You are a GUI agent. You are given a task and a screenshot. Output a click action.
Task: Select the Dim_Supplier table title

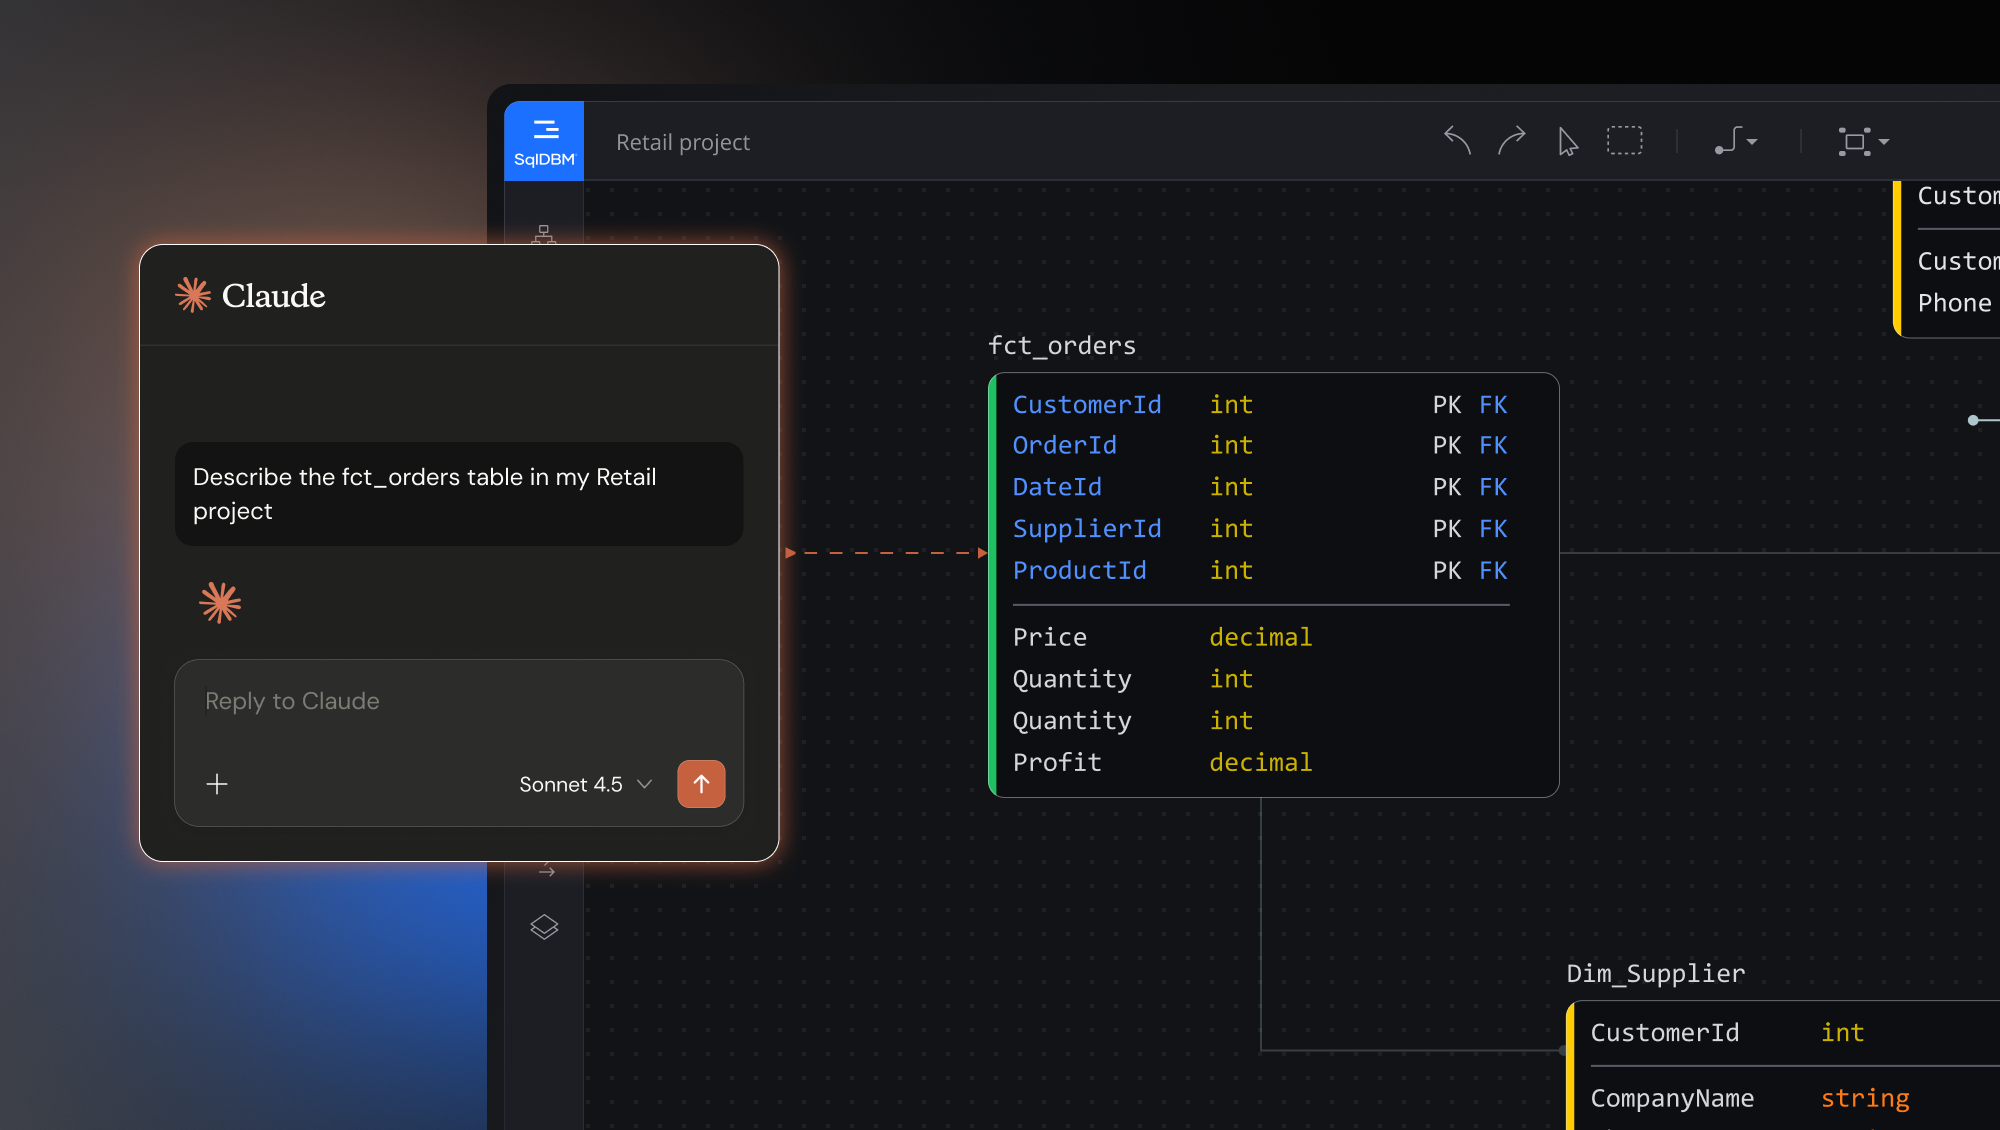tap(1655, 974)
